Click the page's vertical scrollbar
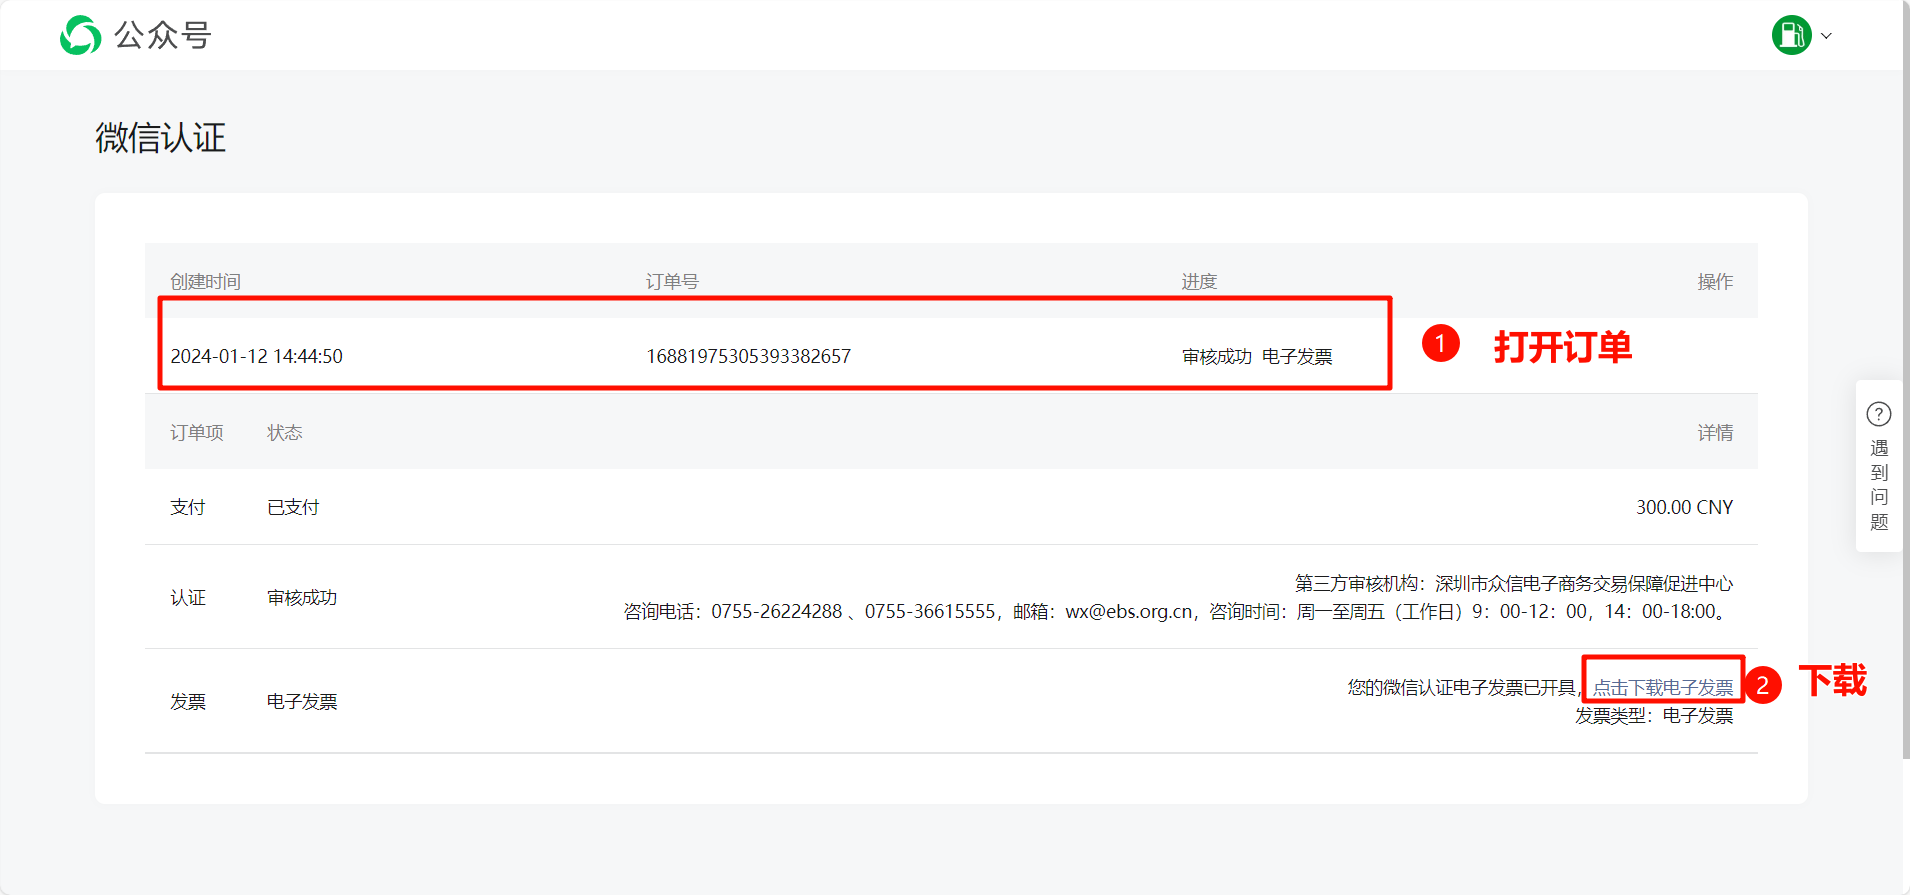Image resolution: width=1910 pixels, height=895 pixels. 1906,380
